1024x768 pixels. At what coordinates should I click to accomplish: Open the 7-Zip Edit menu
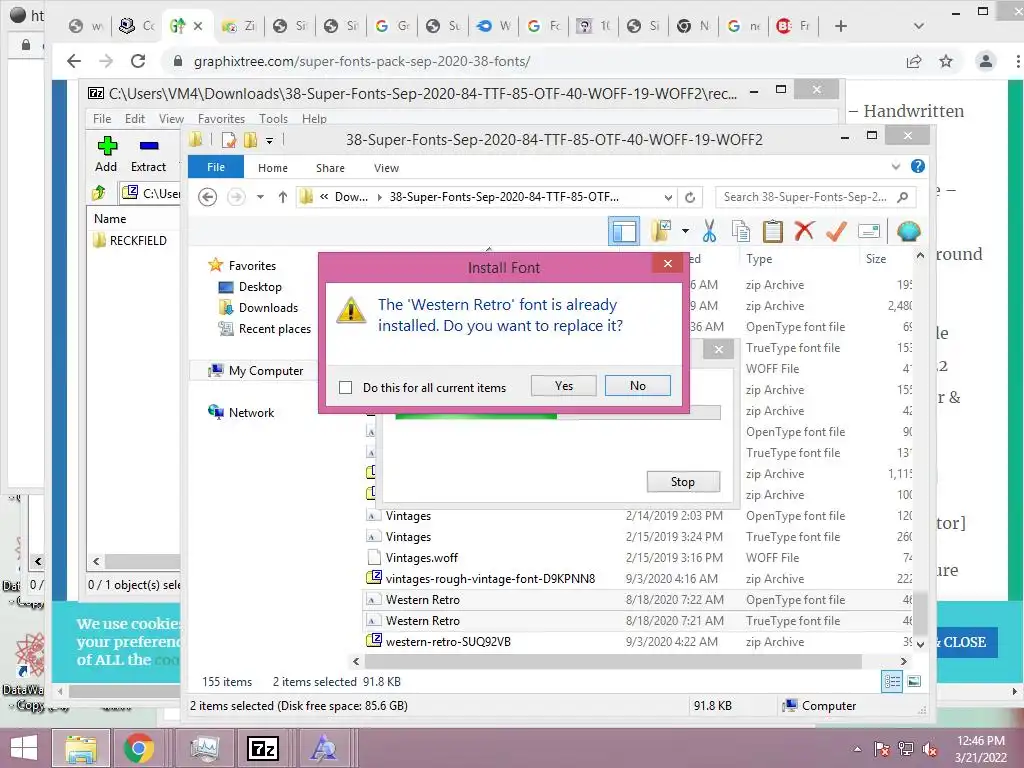coord(135,119)
